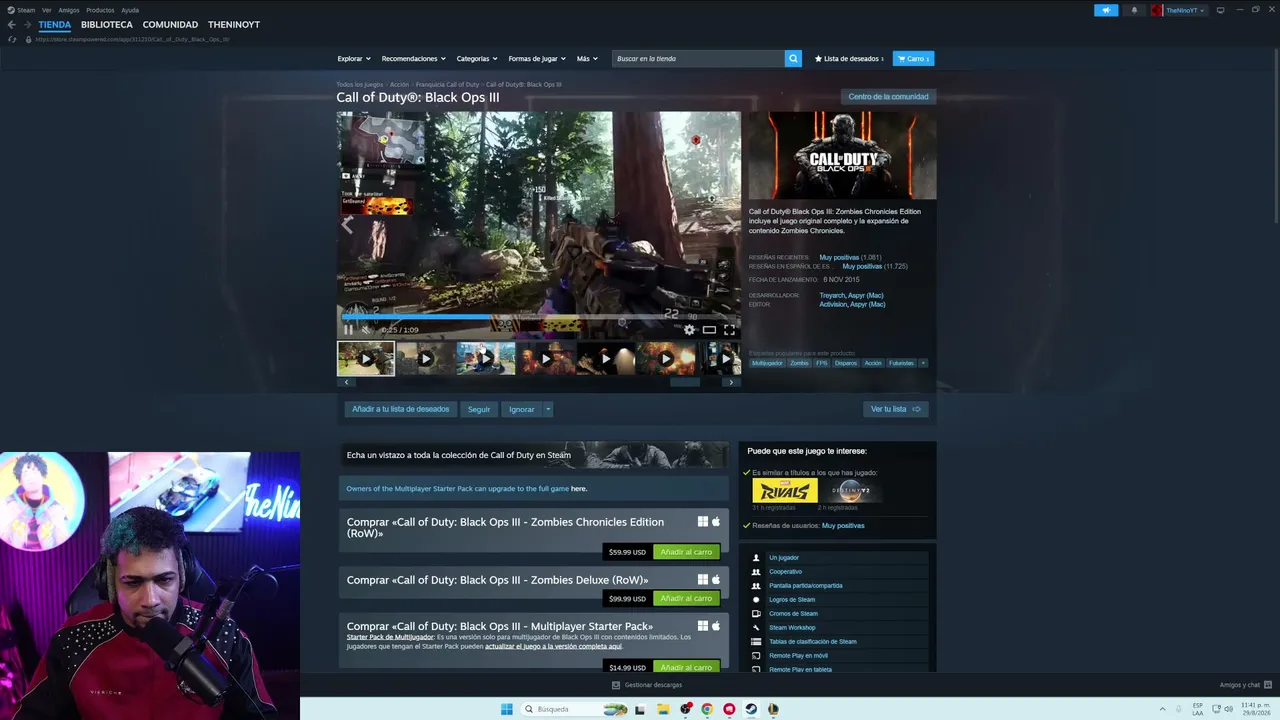Open the Steam Workshop feature link

(792, 628)
